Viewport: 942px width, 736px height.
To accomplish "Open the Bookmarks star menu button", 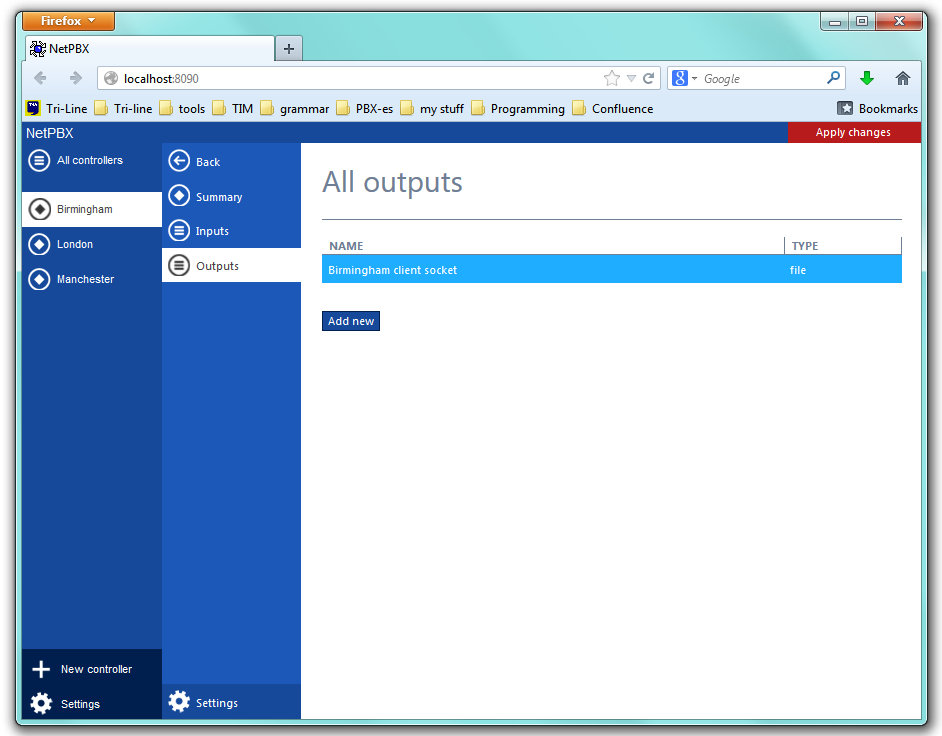I will coord(878,108).
